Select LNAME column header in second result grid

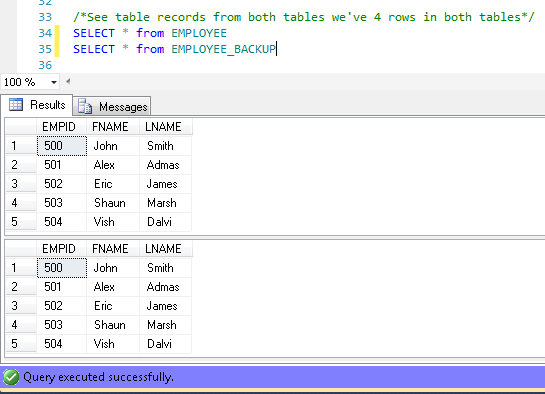(165, 249)
